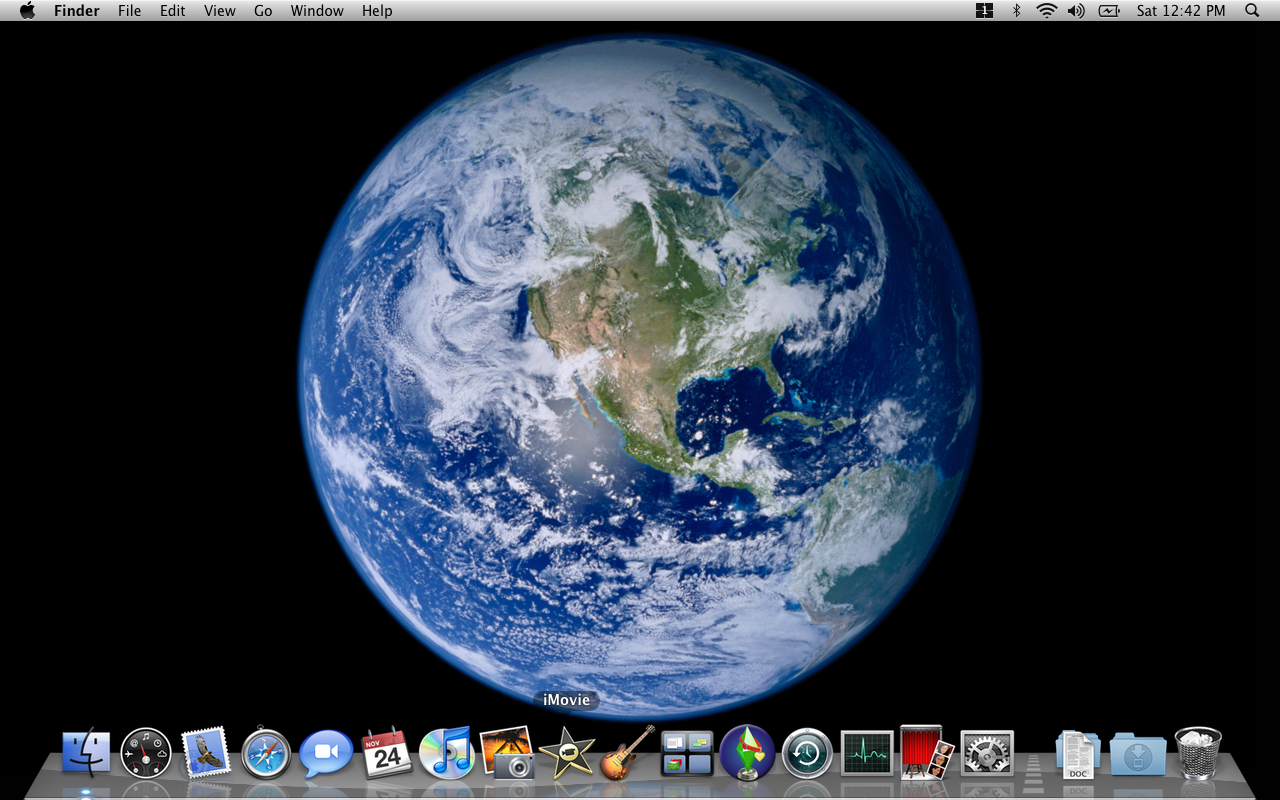Viewport: 1280px width, 800px height.
Task: Launch The Sims green plumbob icon
Action: [x=747, y=753]
